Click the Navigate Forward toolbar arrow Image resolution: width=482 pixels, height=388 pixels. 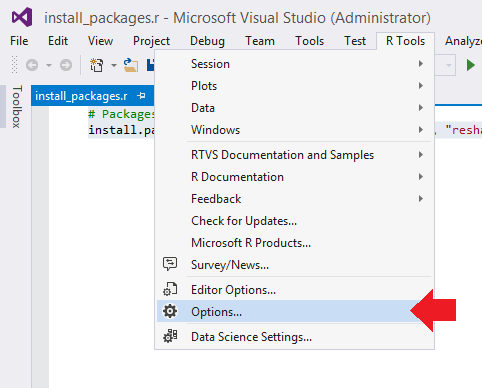coord(66,65)
